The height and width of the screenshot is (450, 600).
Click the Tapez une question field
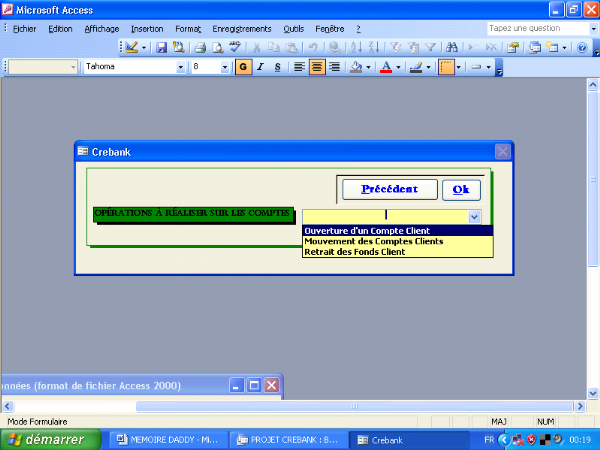tap(538, 28)
